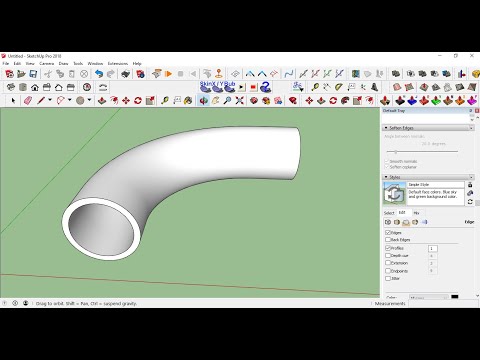
Task: Enable the Jitter checkbox
Action: 388,278
